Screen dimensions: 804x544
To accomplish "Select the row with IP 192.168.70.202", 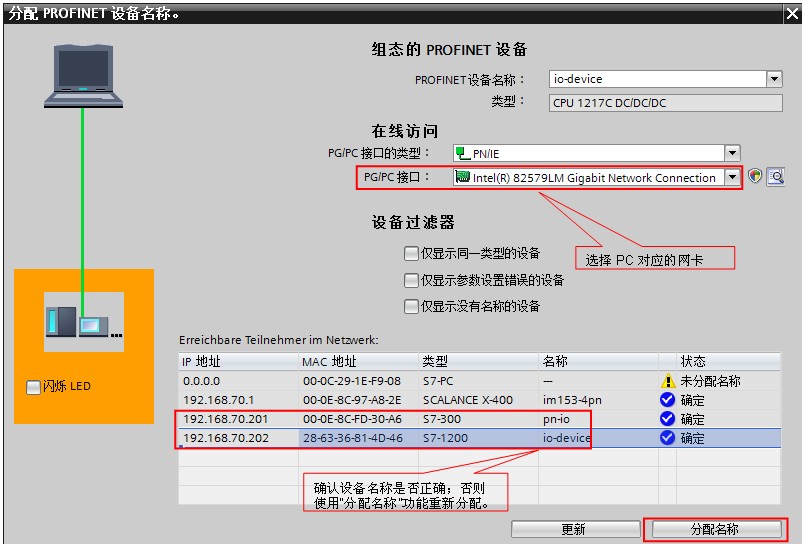I will [x=479, y=438].
